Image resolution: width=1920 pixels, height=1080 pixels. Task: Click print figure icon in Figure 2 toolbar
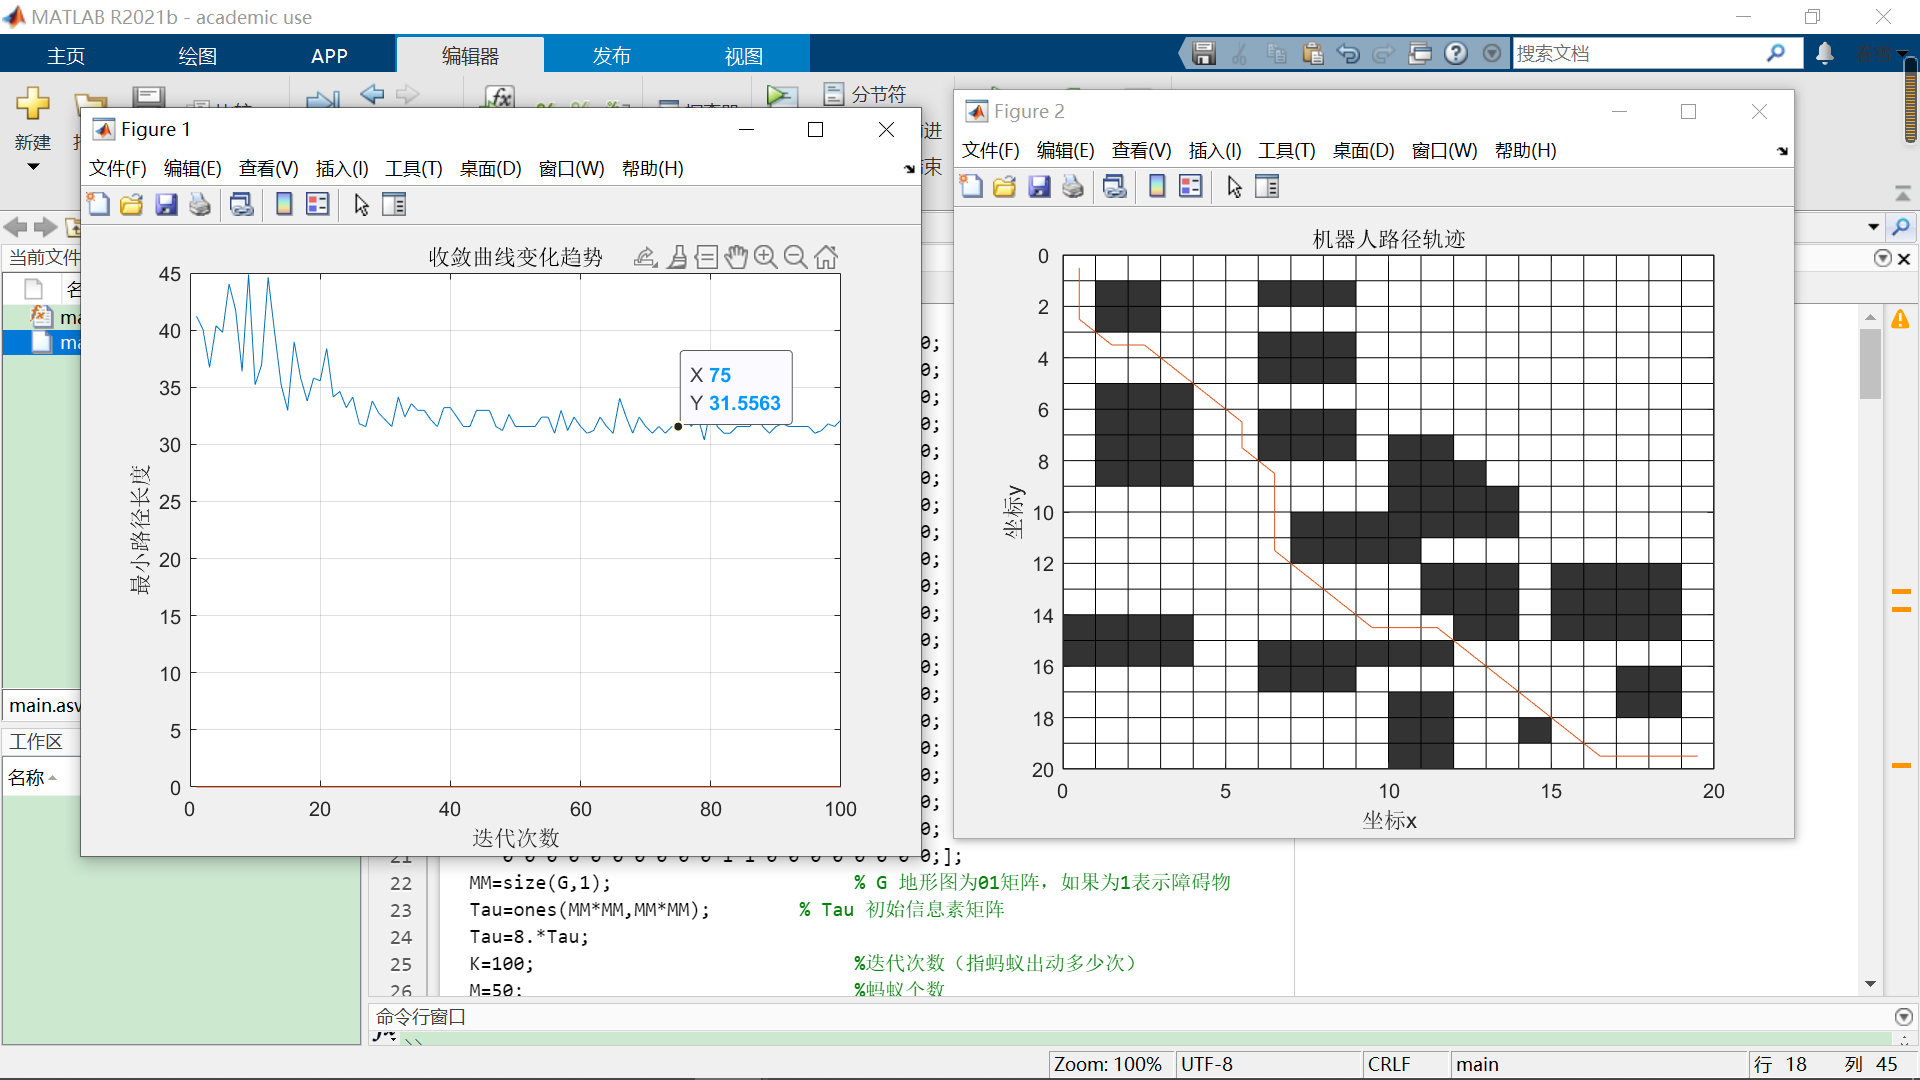tap(1073, 187)
